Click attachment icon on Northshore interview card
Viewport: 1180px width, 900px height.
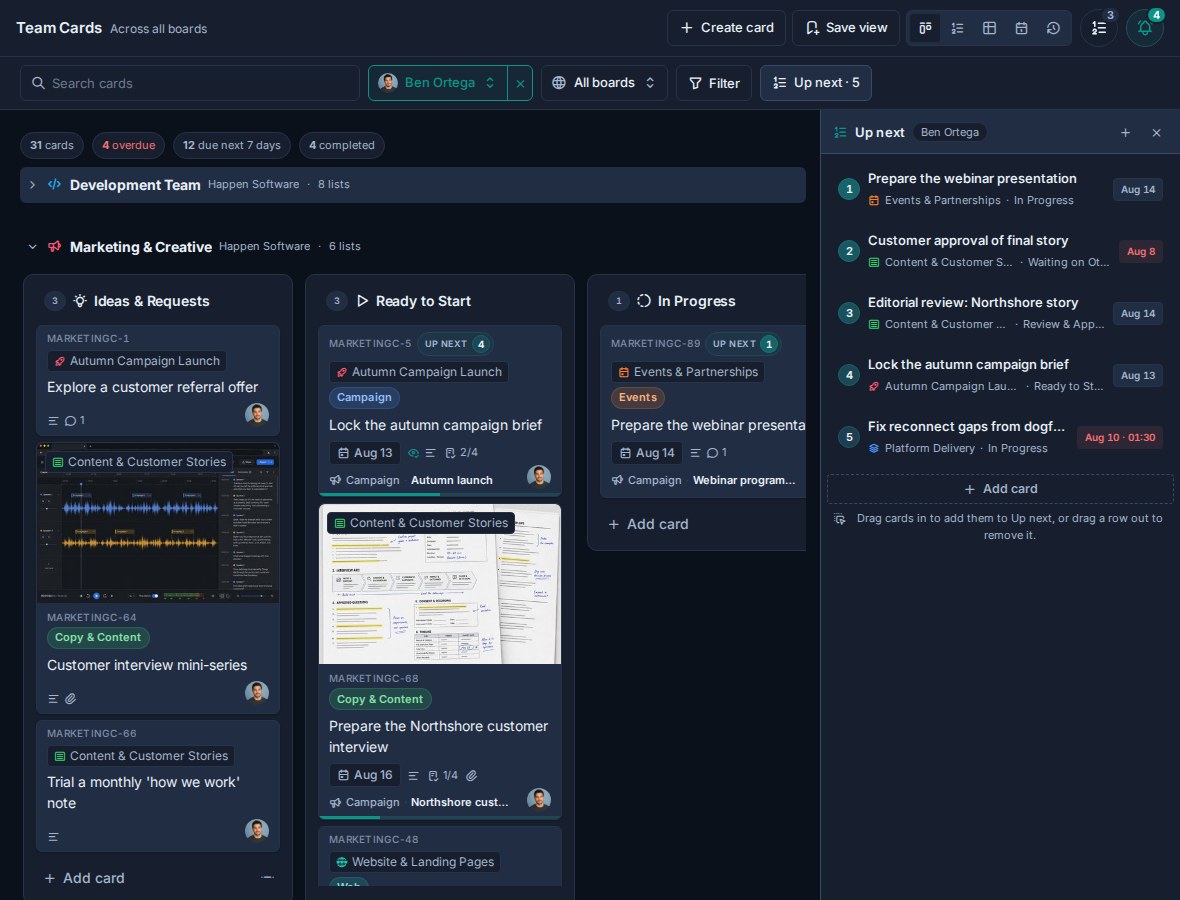point(472,775)
